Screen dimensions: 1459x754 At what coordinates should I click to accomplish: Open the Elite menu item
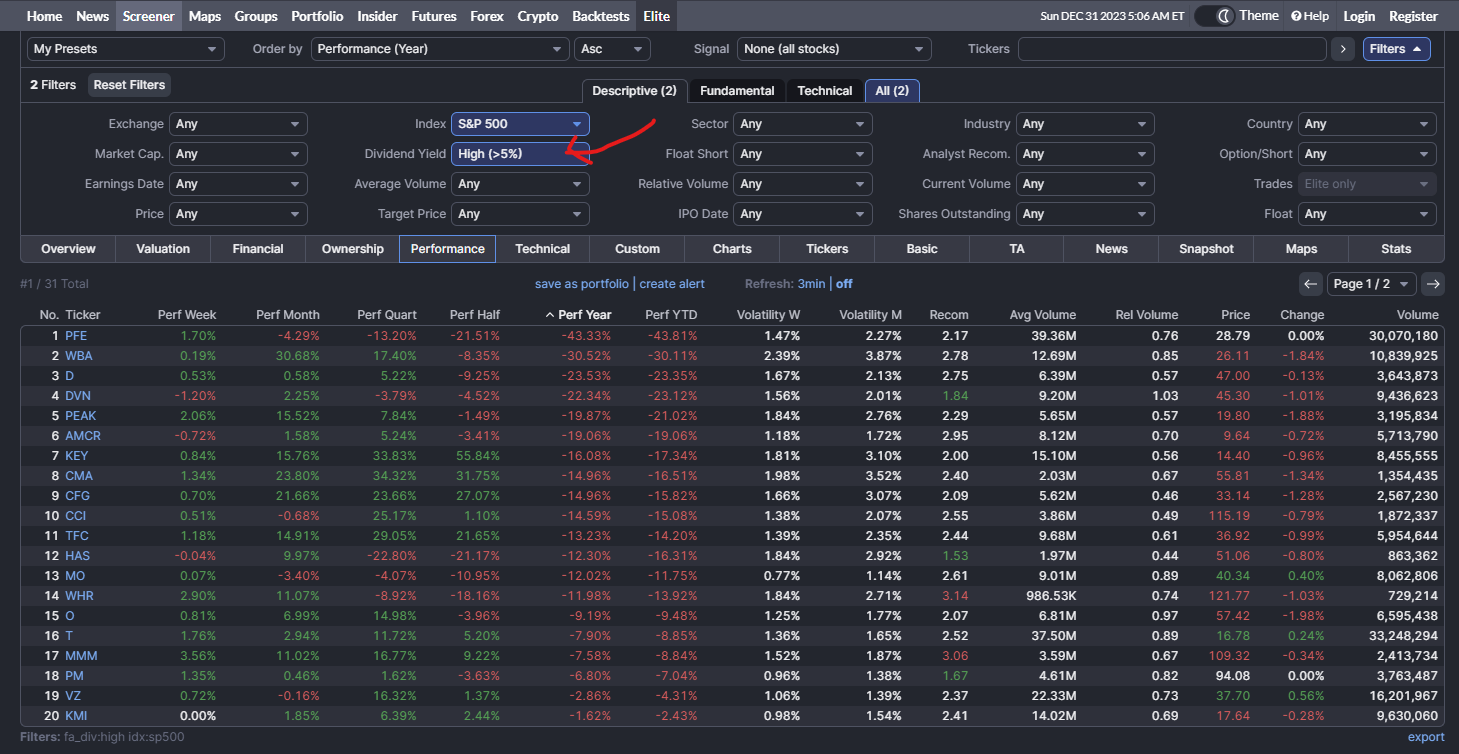657,16
